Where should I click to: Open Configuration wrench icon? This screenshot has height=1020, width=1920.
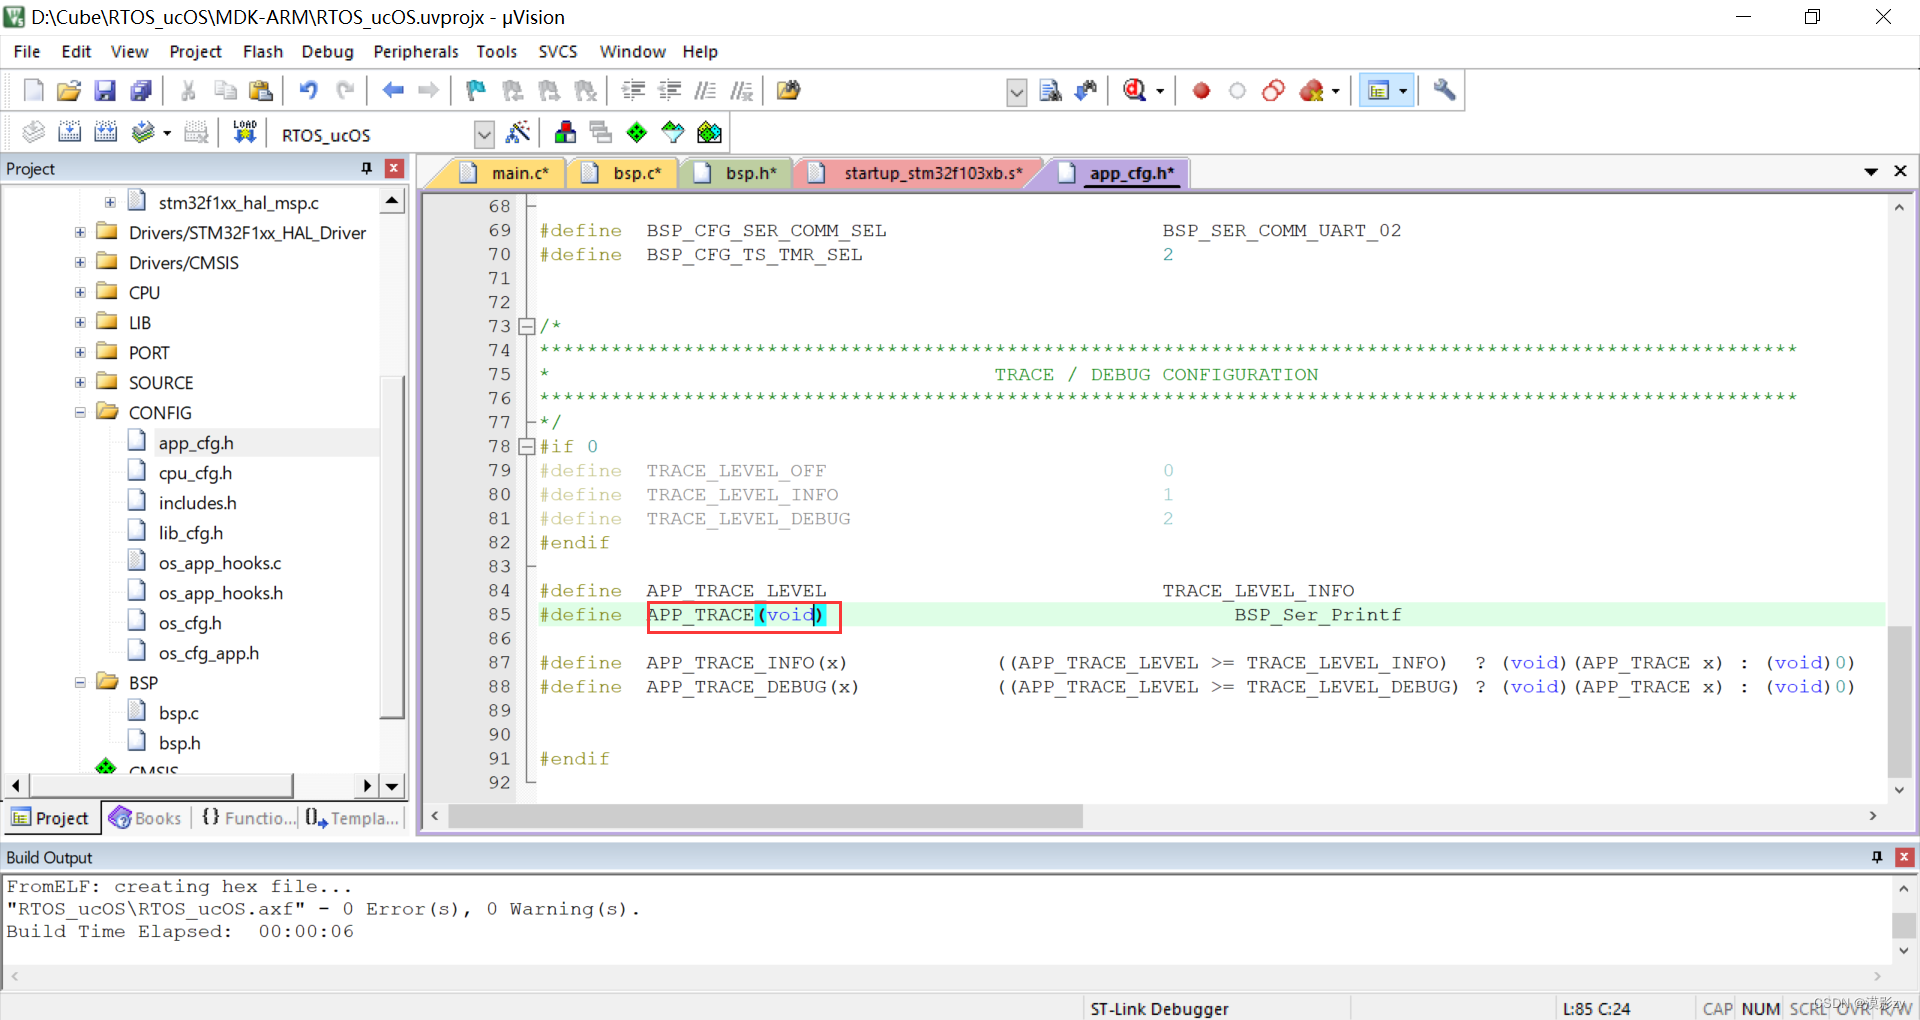pos(1444,91)
